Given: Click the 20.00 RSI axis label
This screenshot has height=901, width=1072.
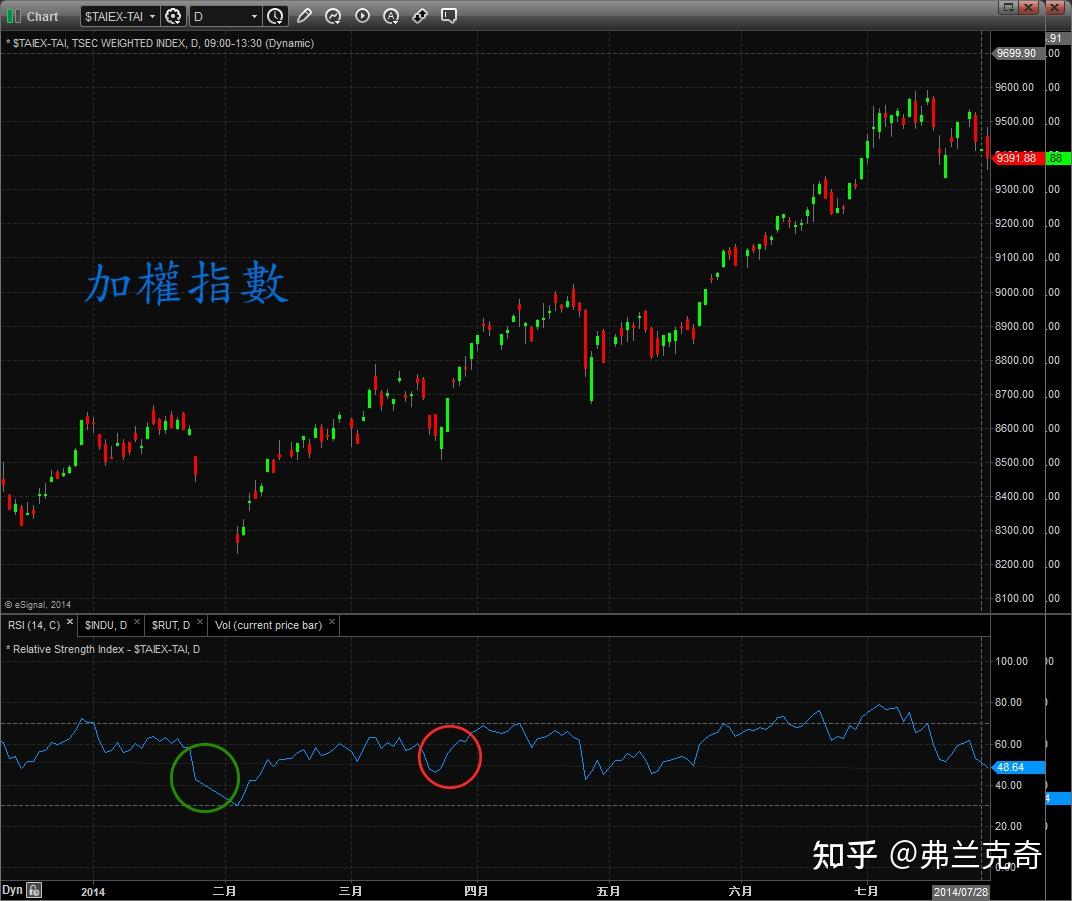Looking at the screenshot, I should click(x=1008, y=826).
